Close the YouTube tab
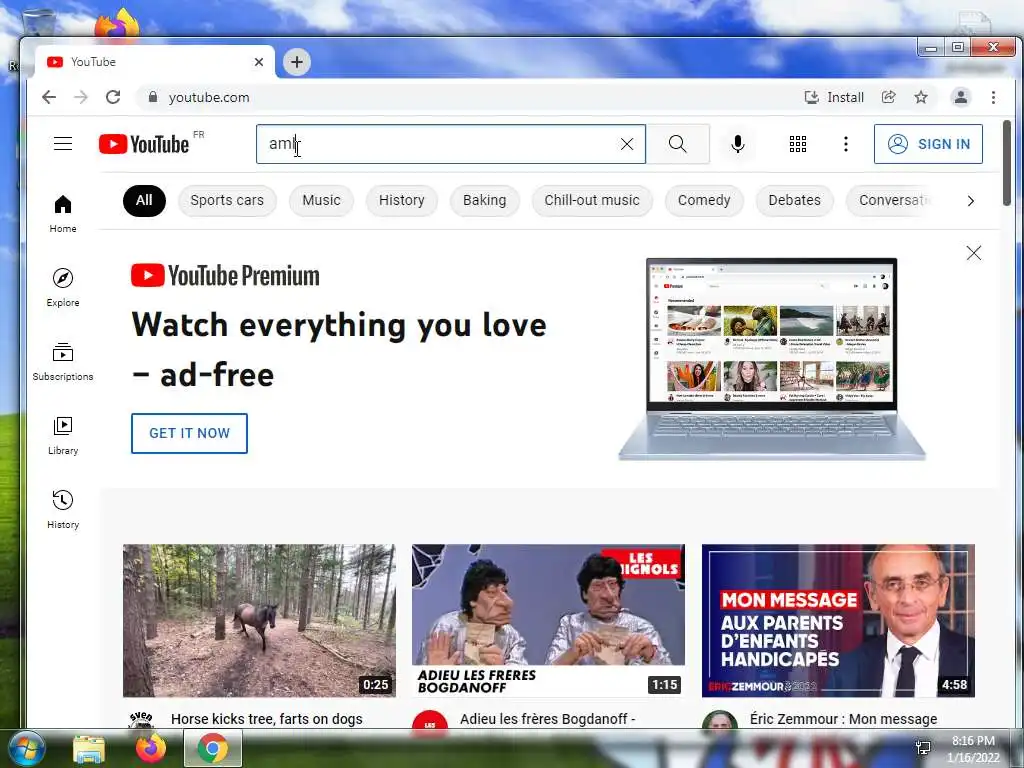Image resolution: width=1024 pixels, height=768 pixels. (x=259, y=62)
